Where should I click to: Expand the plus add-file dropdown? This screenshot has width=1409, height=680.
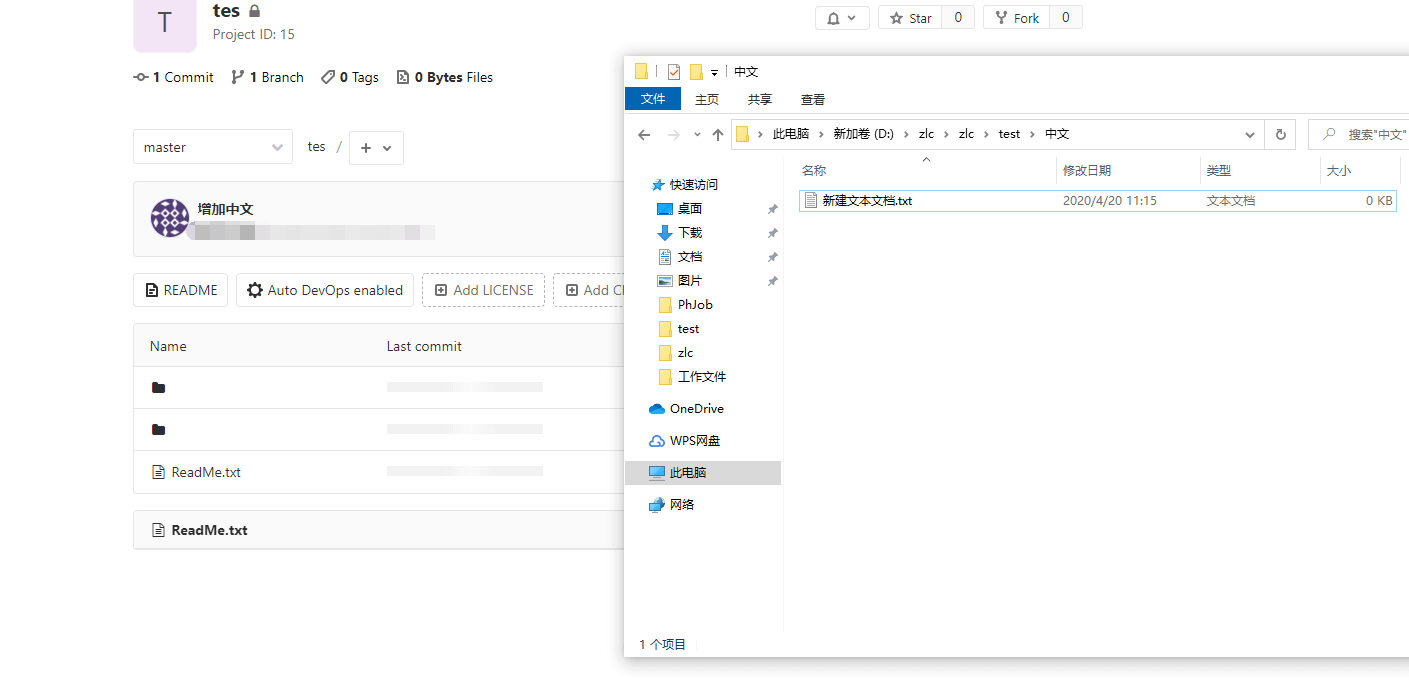click(376, 147)
